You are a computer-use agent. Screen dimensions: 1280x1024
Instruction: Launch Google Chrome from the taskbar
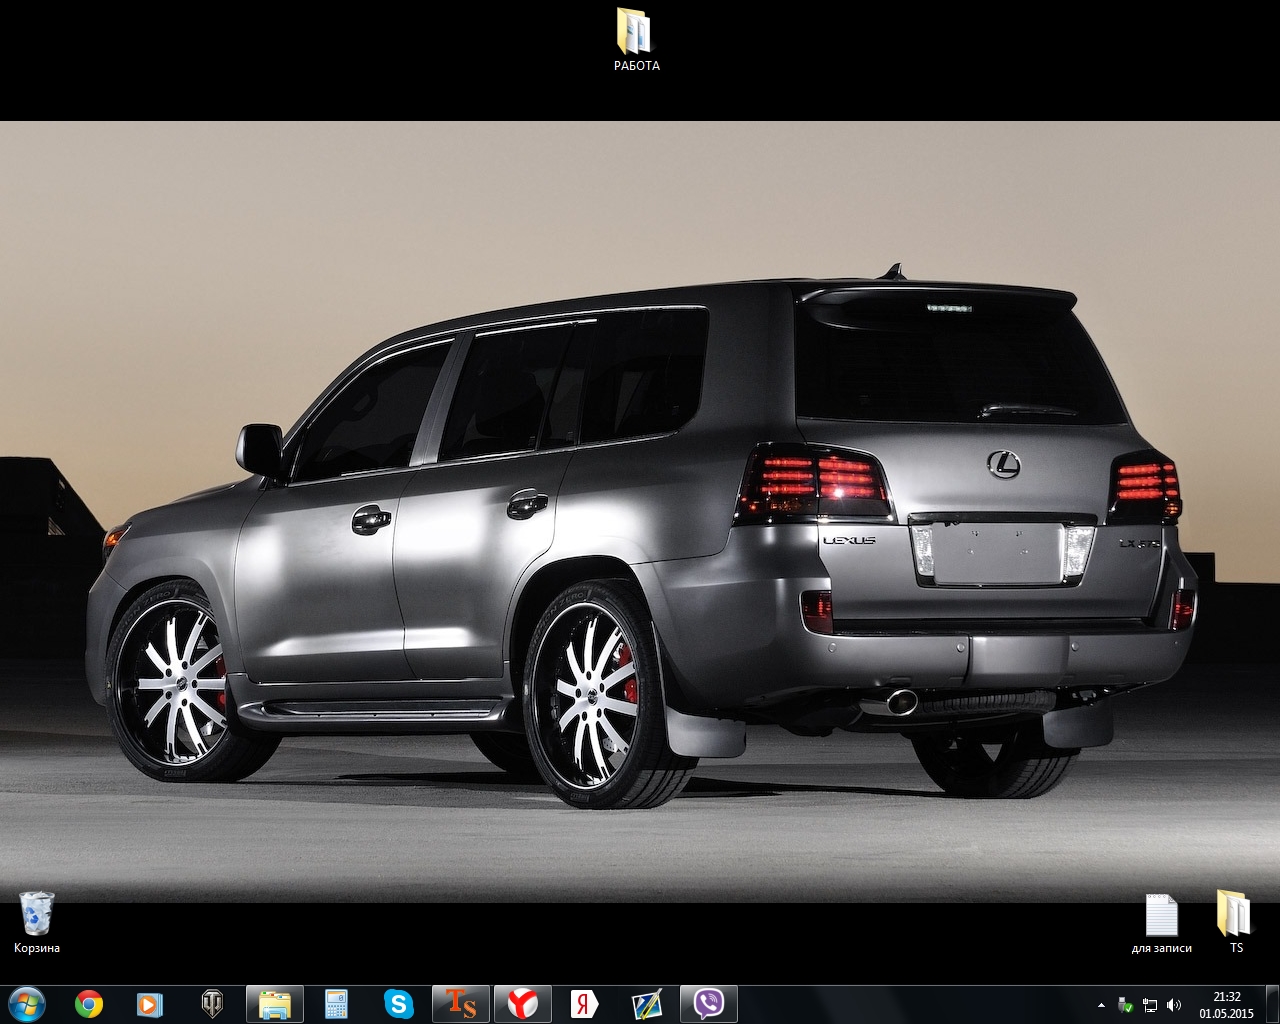(x=89, y=1003)
